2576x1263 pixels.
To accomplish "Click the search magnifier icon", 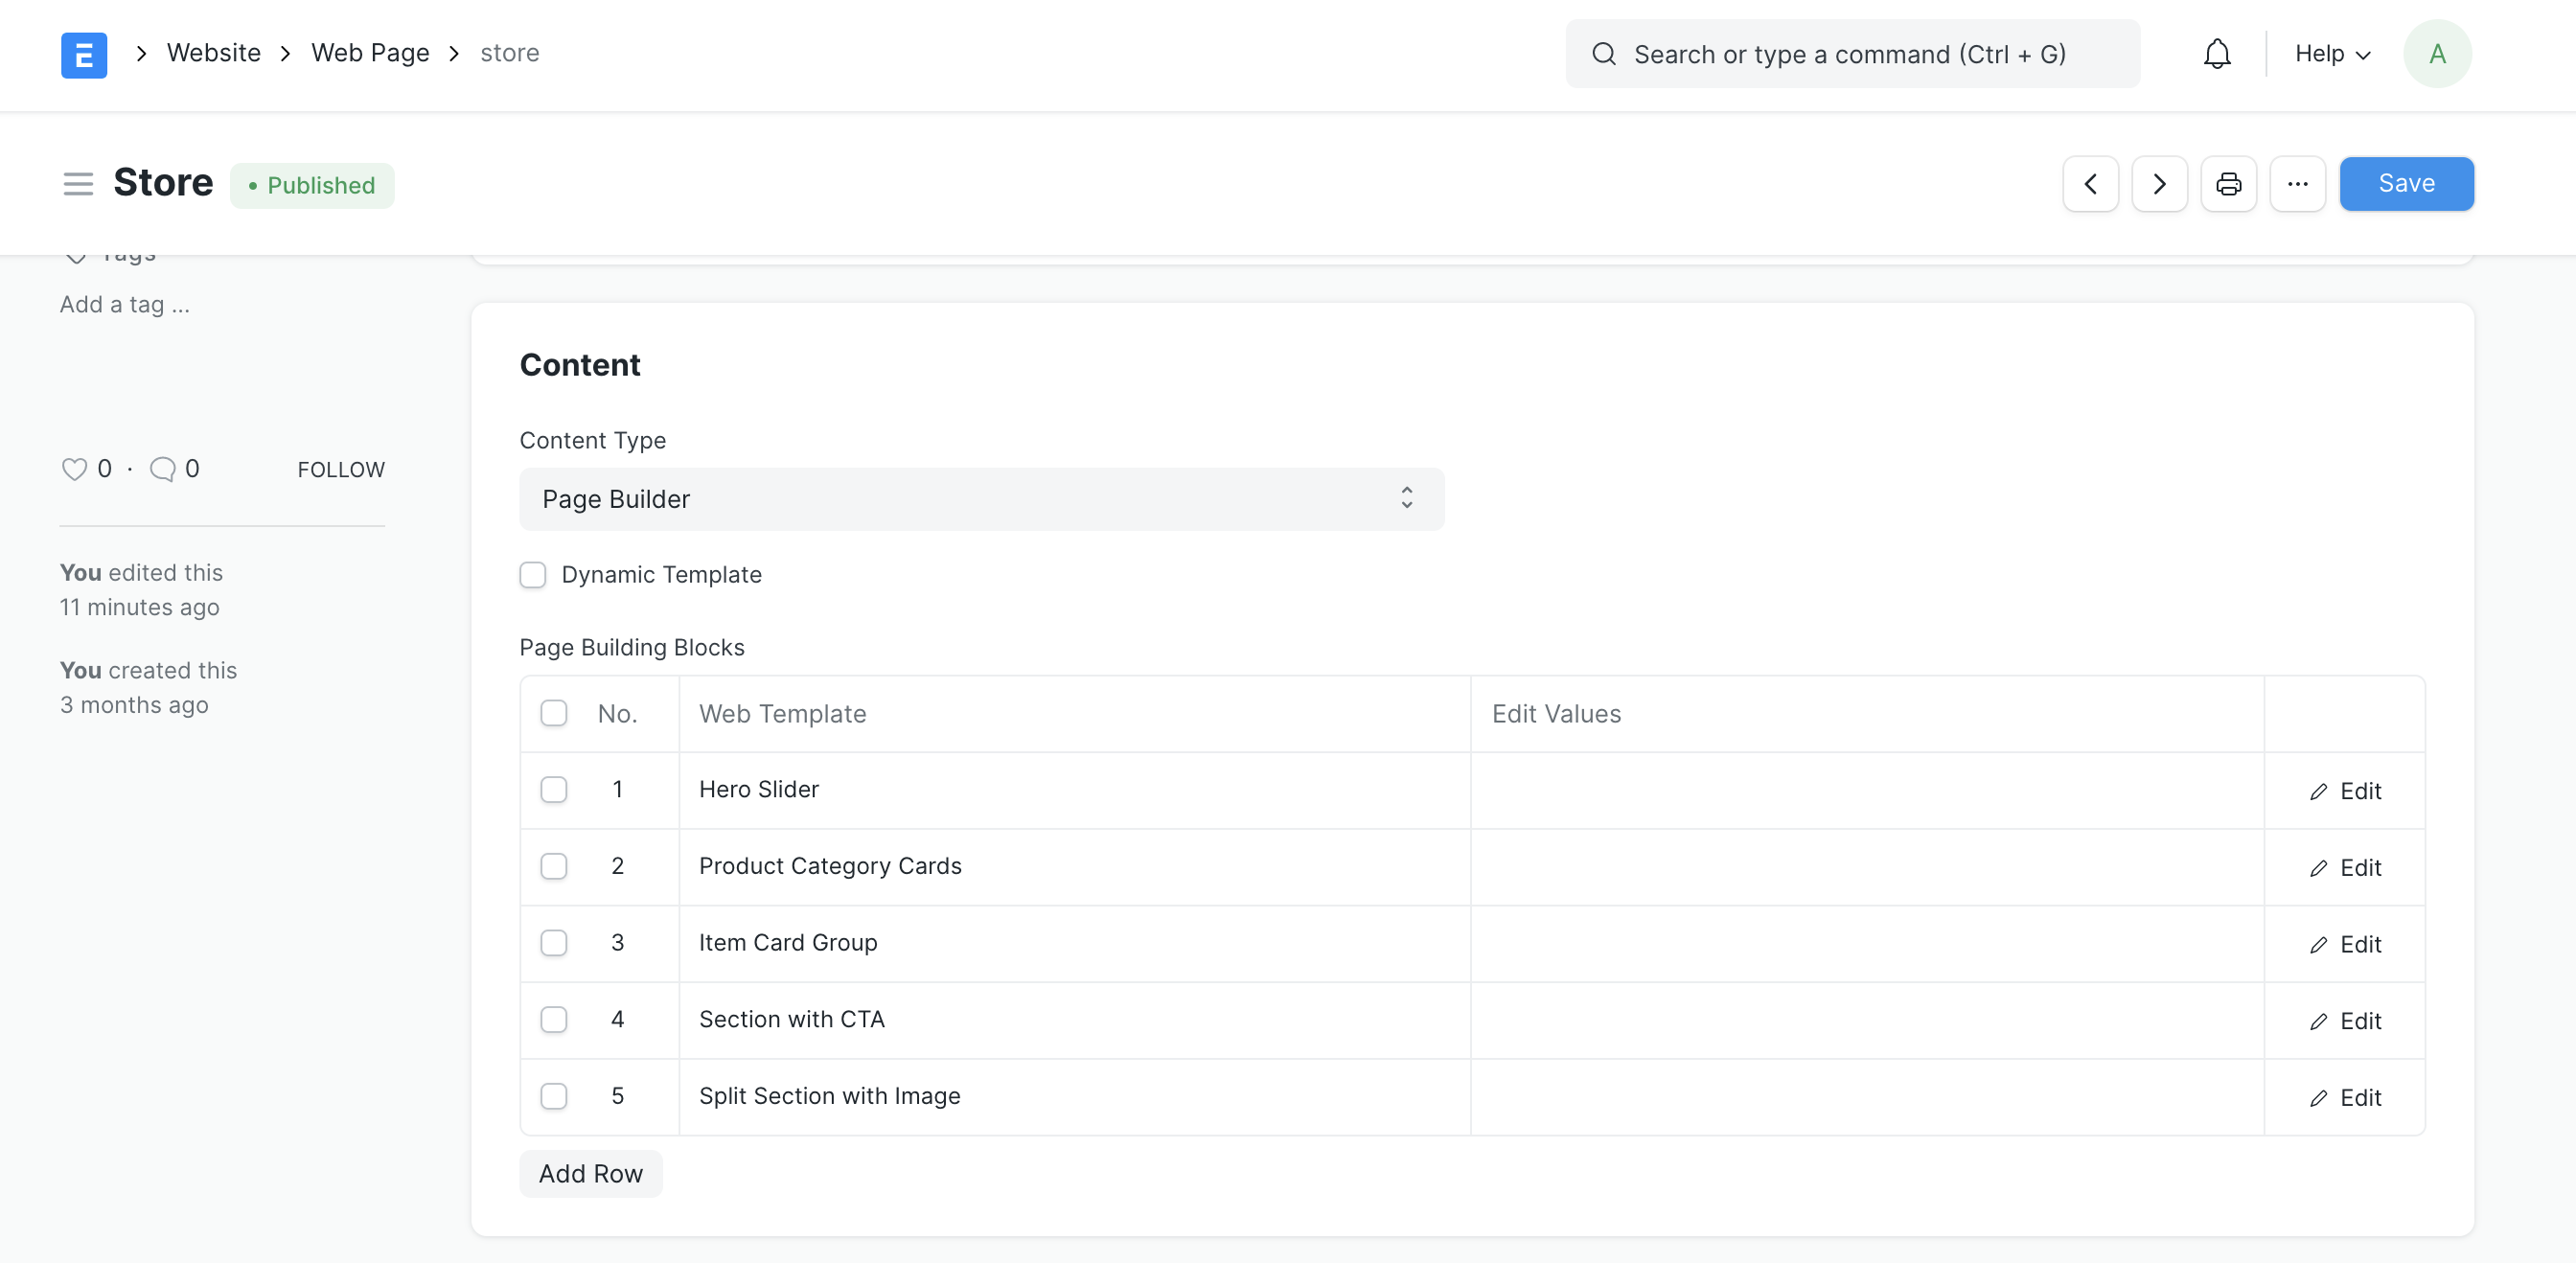I will pyautogui.click(x=1604, y=54).
